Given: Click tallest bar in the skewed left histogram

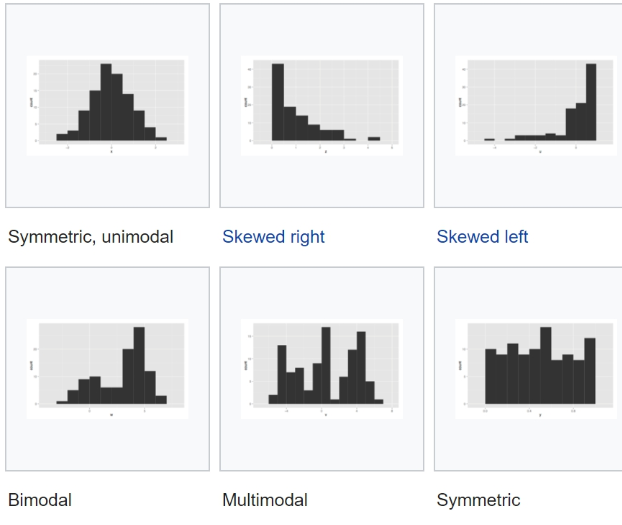Looking at the screenshot, I should [x=591, y=103].
